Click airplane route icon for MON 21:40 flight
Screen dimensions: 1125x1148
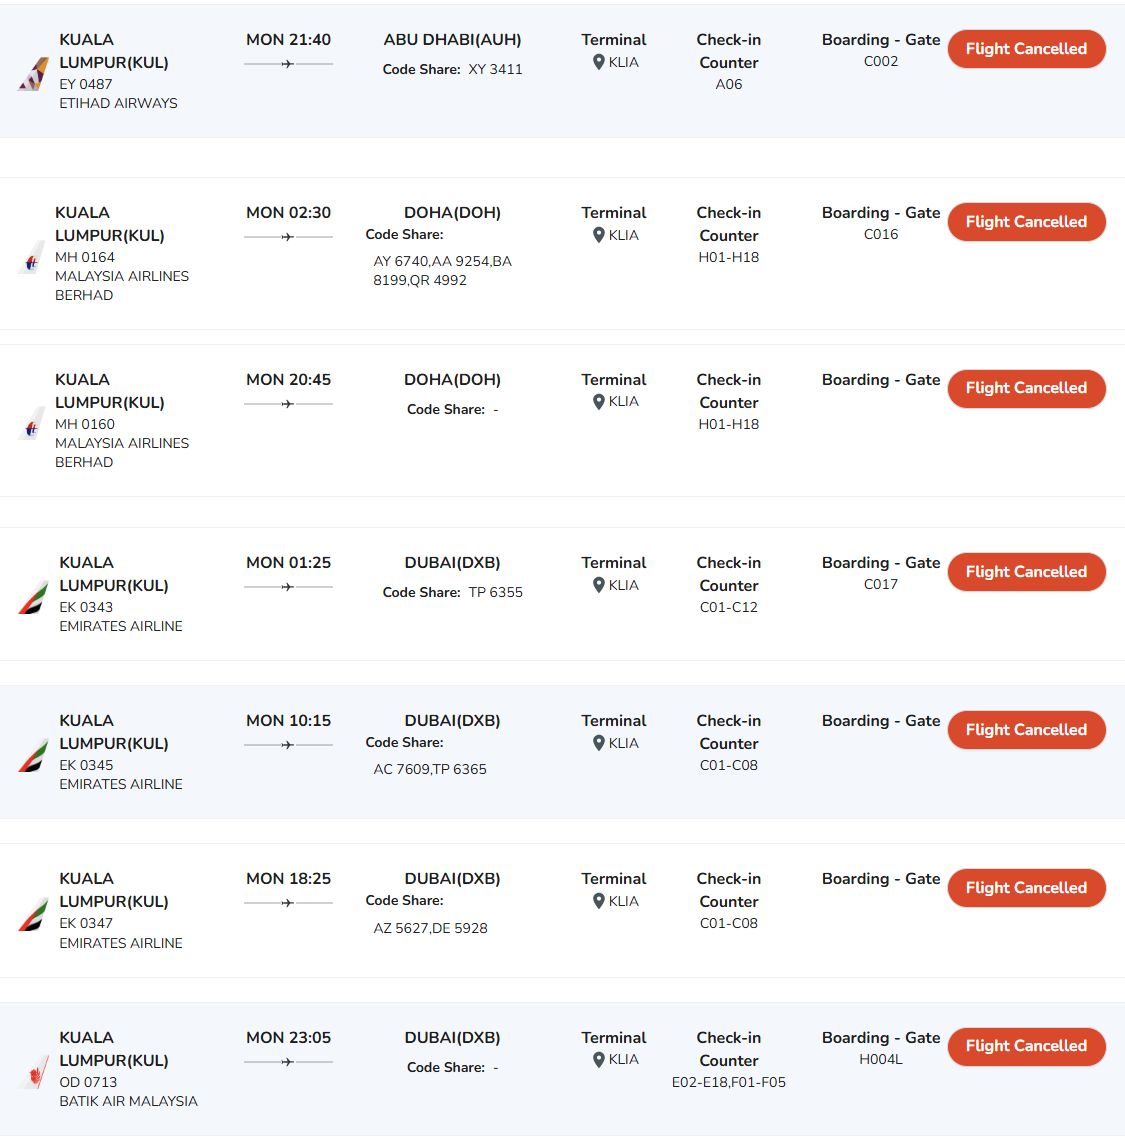coord(288,64)
